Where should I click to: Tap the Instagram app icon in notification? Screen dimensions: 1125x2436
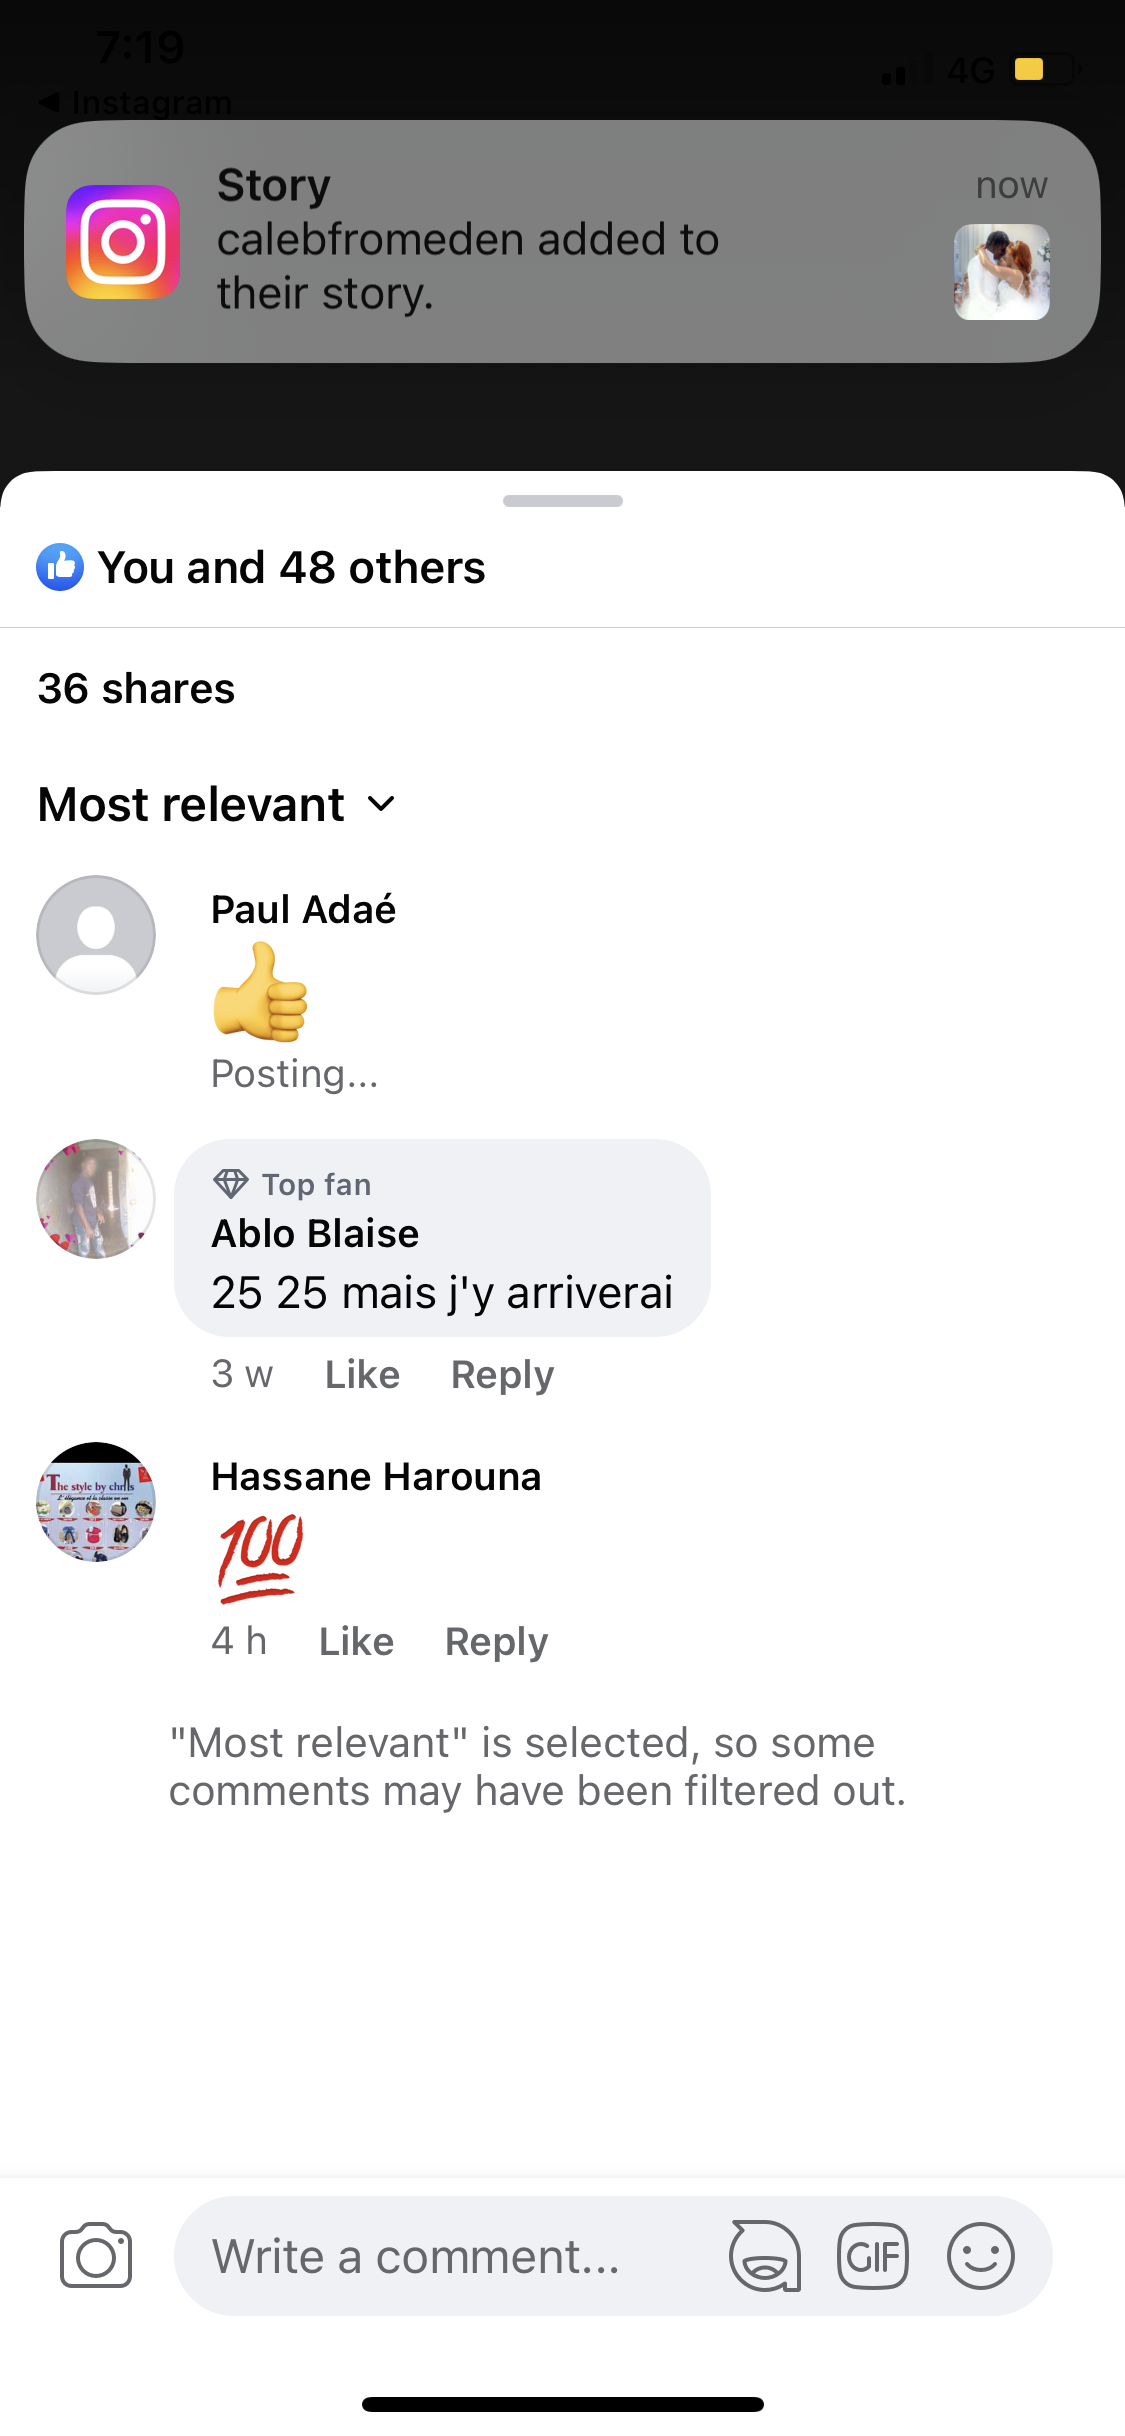[x=123, y=242]
